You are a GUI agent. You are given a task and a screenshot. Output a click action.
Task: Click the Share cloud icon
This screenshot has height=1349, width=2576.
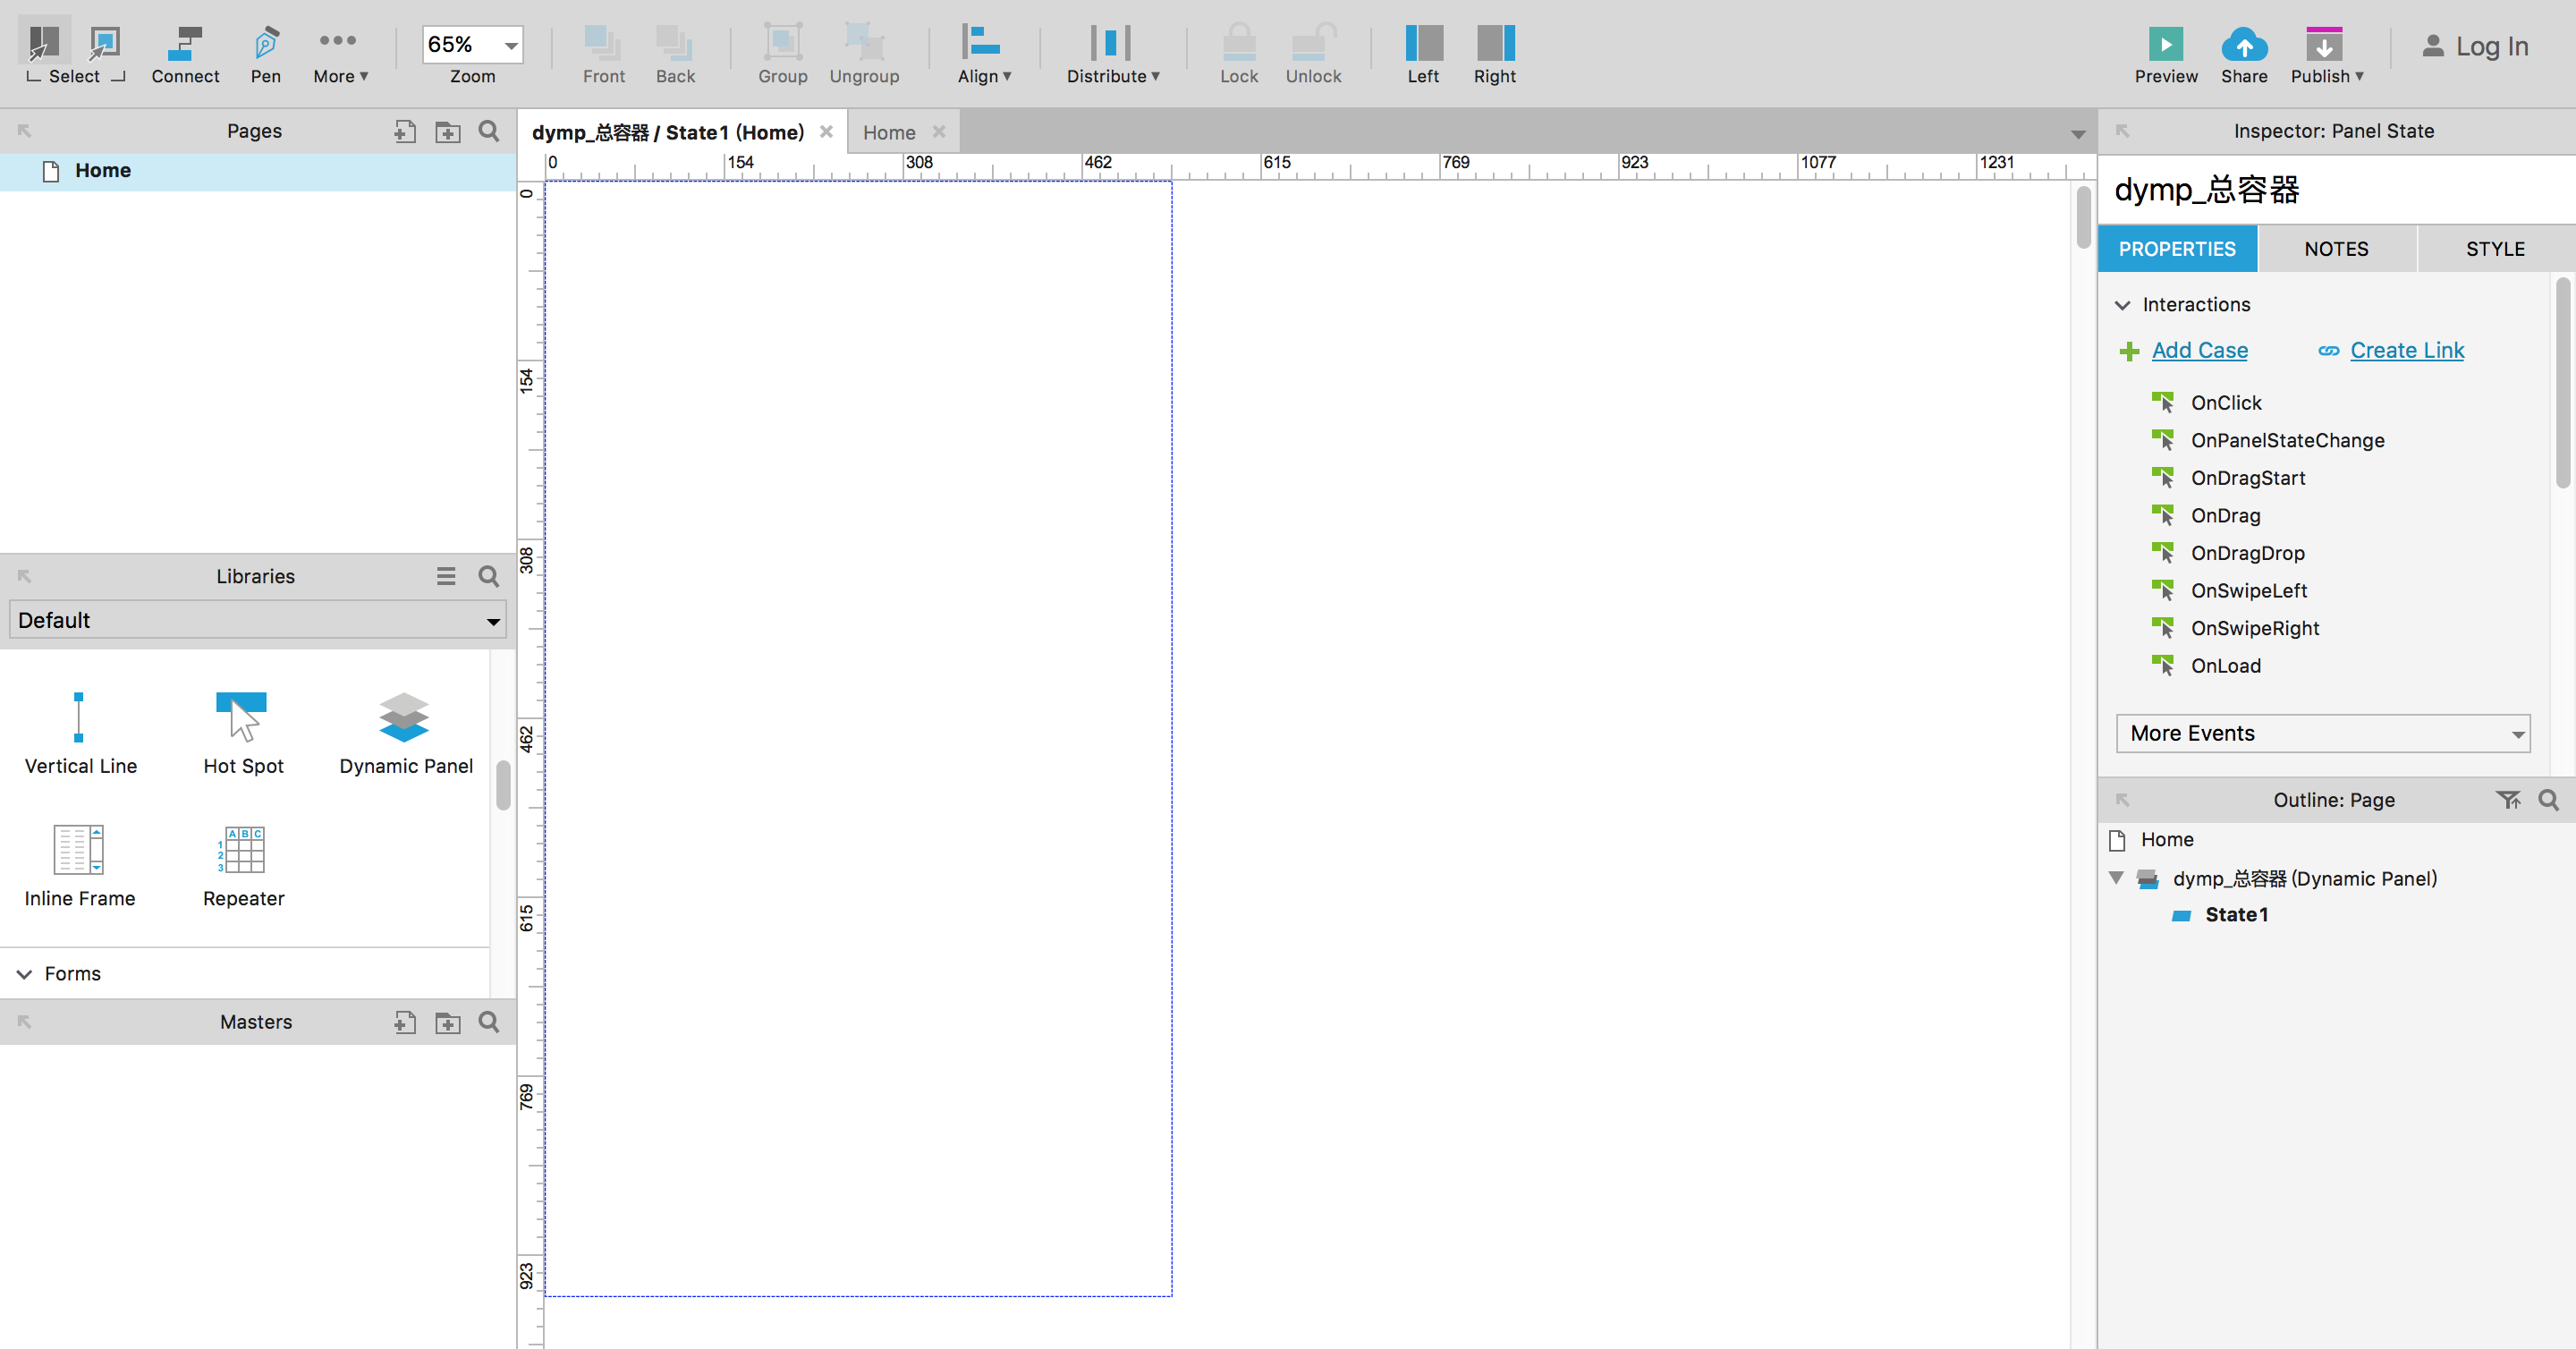point(2243,45)
